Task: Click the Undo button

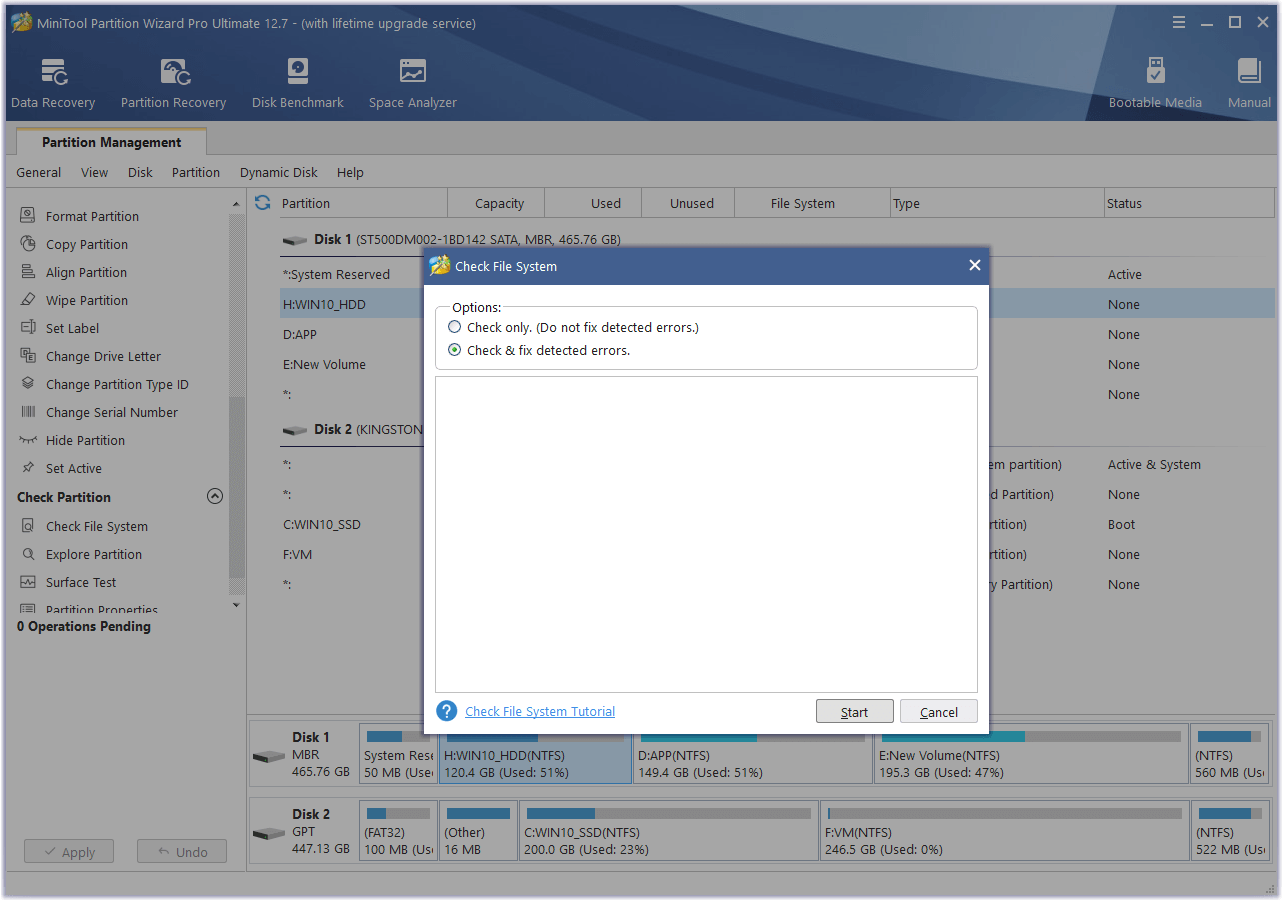Action: [x=182, y=852]
